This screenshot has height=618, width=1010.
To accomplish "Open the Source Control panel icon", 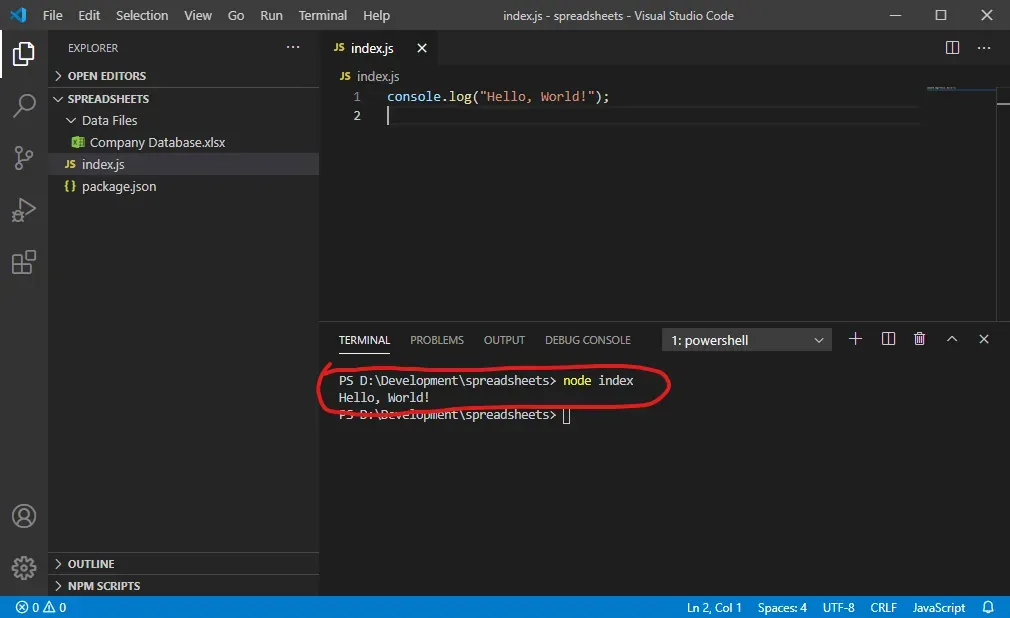I will click(x=23, y=158).
